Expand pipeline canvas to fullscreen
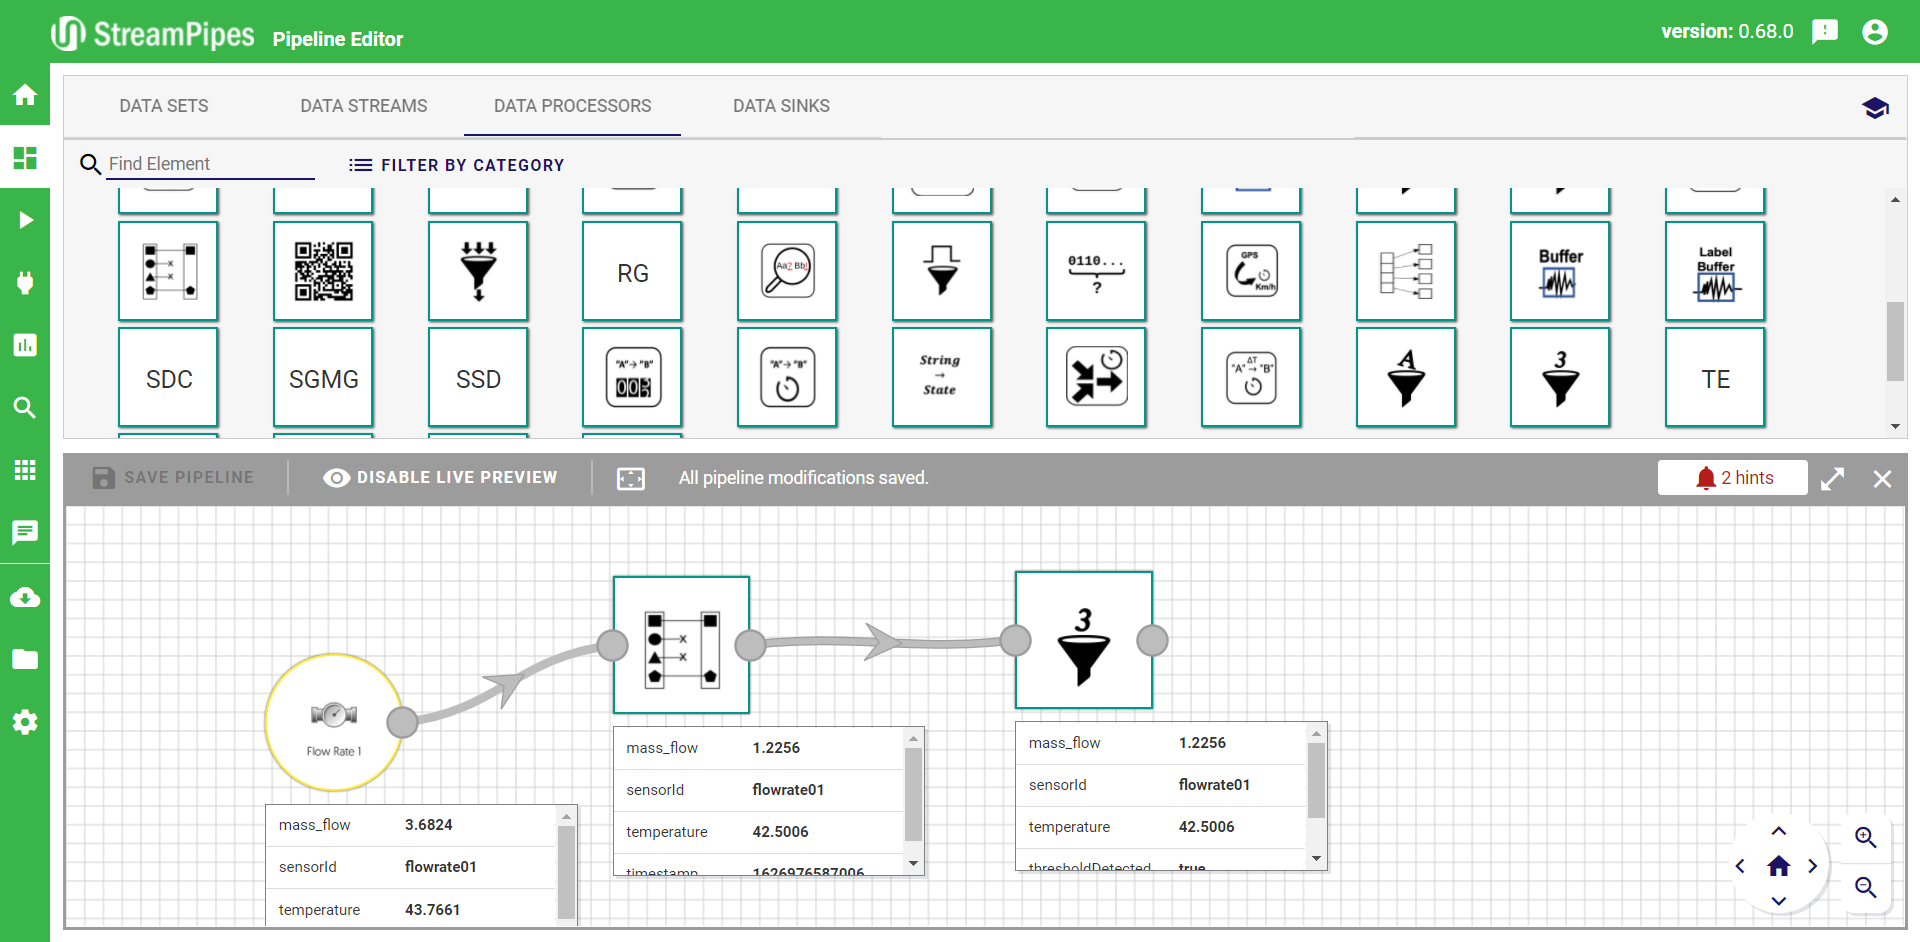Viewport: 1920px width, 942px height. click(1832, 479)
